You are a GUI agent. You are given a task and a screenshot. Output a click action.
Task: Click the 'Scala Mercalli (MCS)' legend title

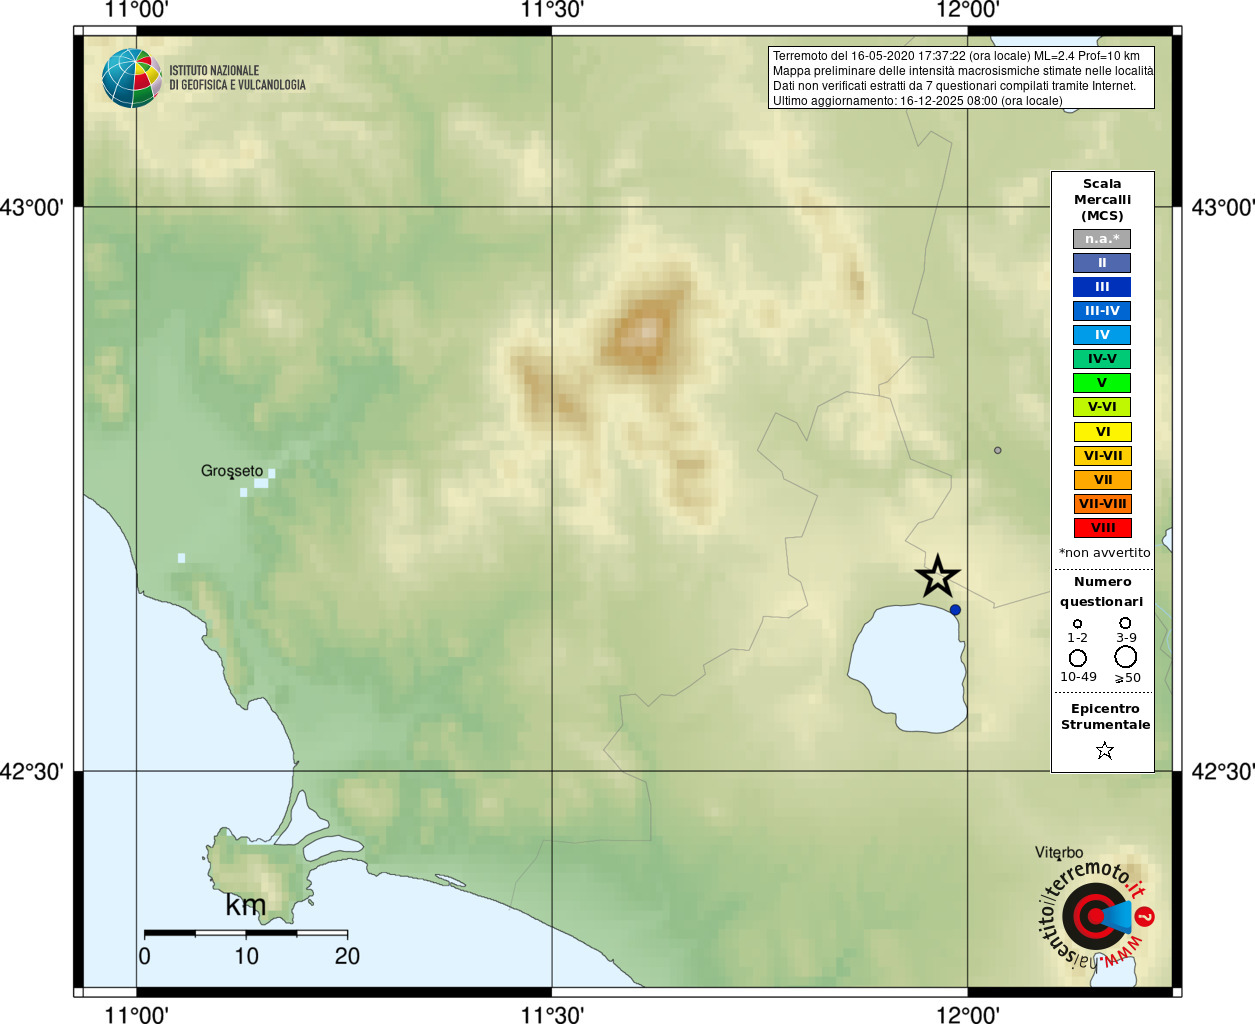point(1102,200)
